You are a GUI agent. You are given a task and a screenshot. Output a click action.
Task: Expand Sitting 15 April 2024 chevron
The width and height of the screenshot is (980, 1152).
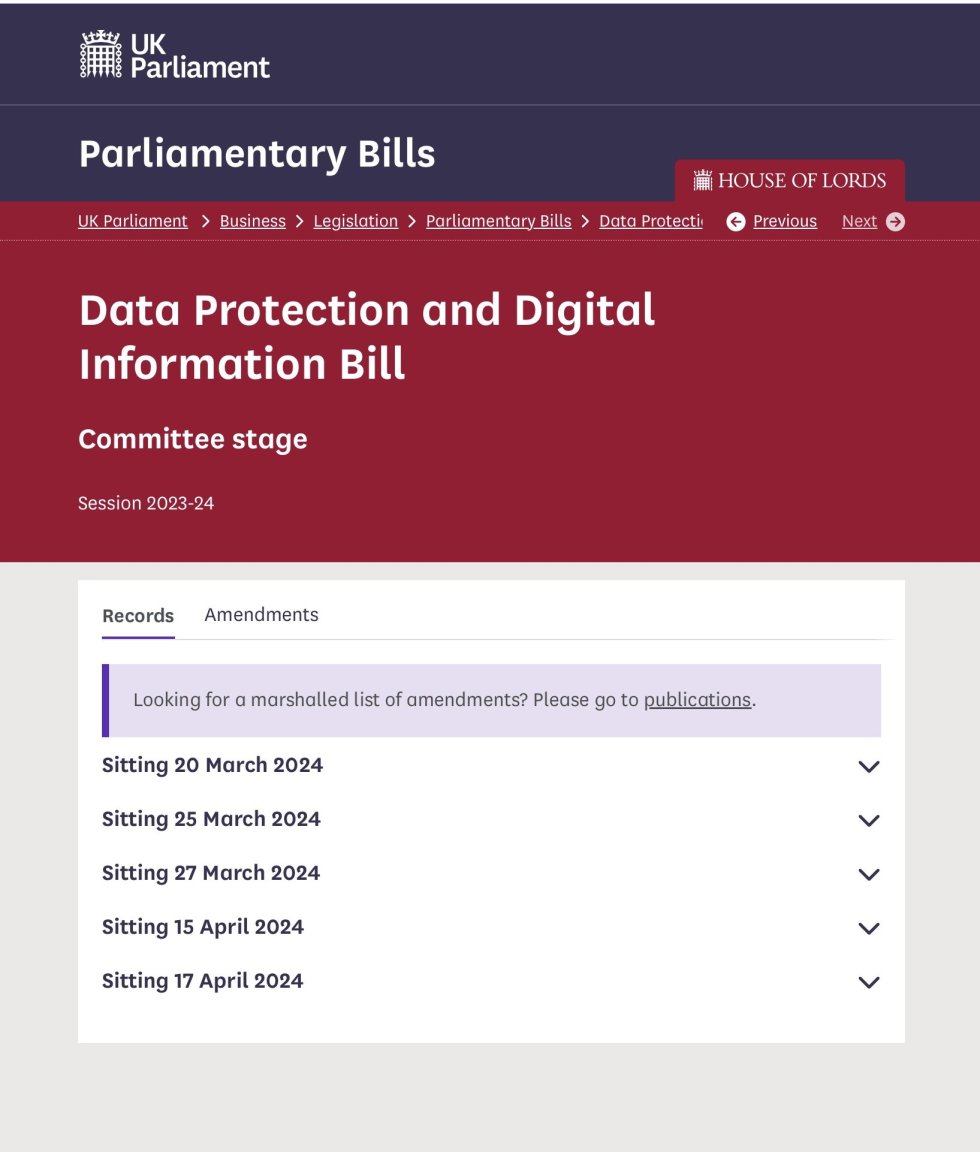click(x=869, y=928)
